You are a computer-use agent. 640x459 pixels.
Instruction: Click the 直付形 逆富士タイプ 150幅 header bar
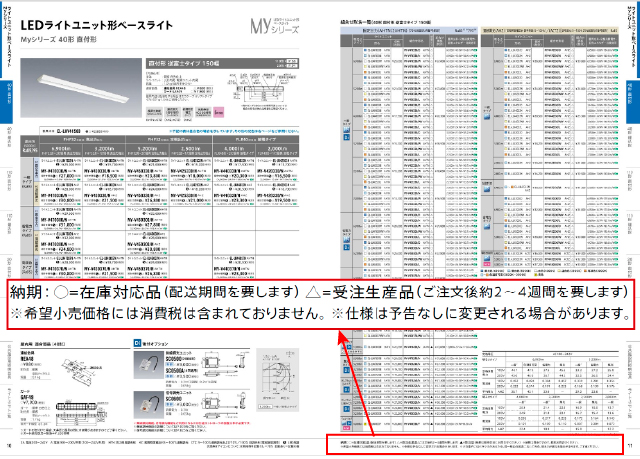[186, 61]
